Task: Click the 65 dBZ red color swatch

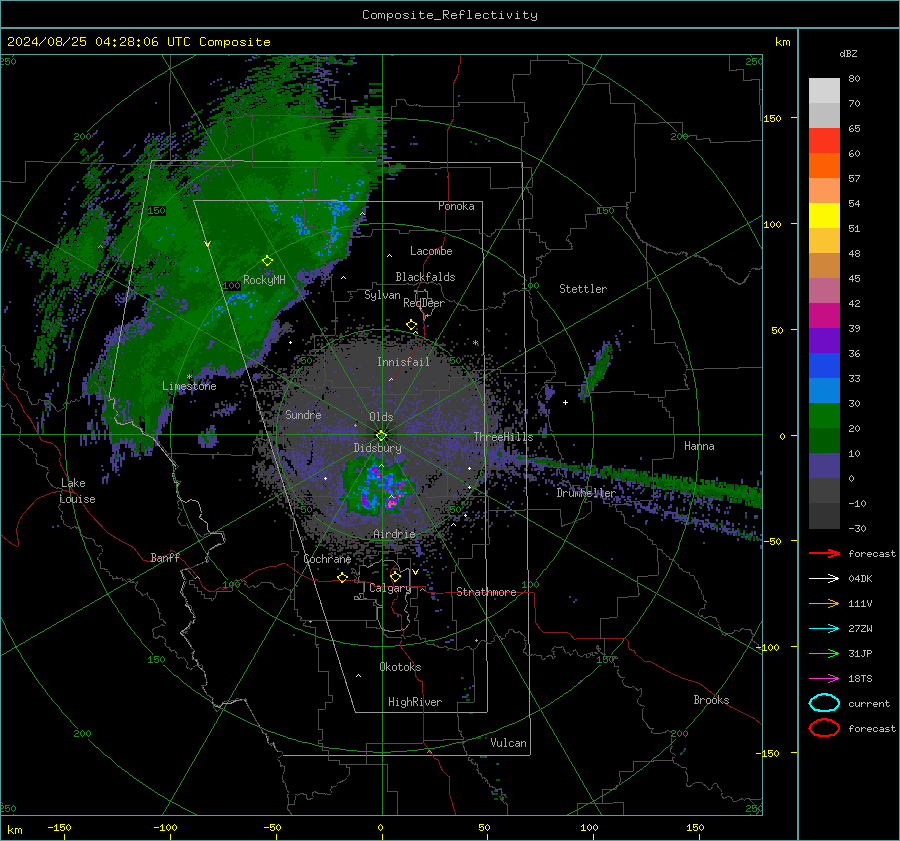Action: pos(824,140)
